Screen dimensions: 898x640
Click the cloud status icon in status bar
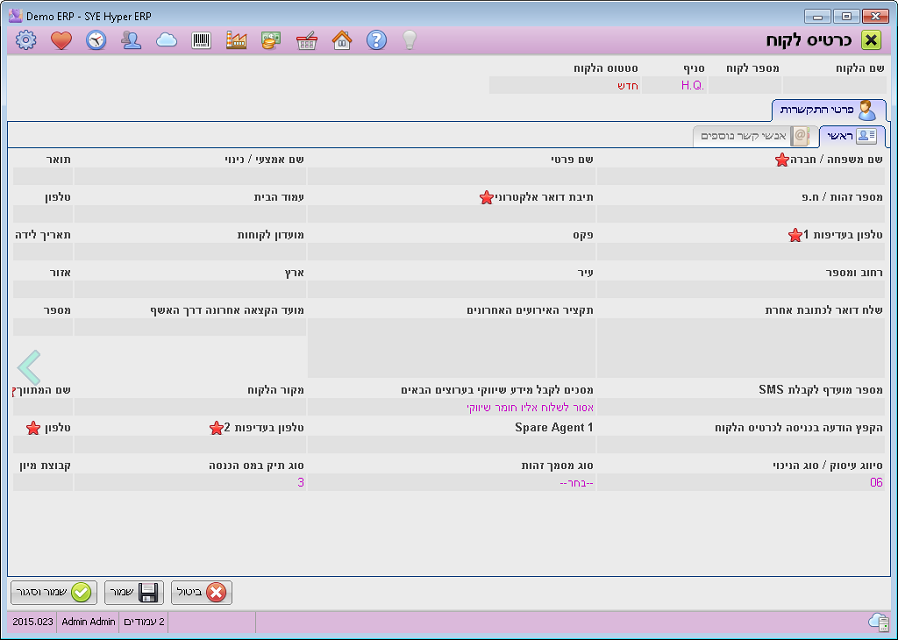tap(878, 621)
